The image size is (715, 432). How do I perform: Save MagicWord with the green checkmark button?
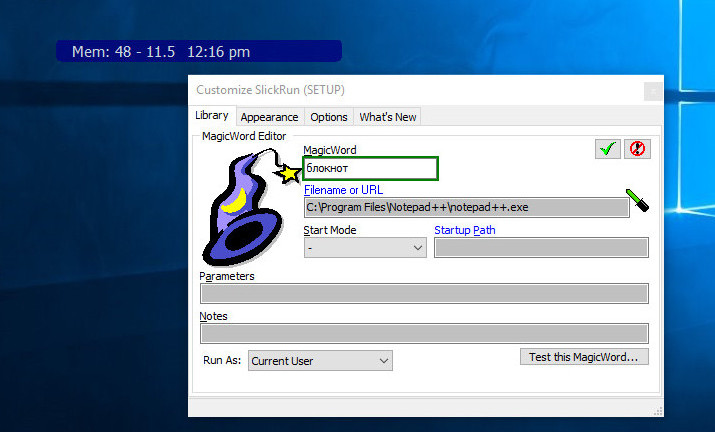pos(607,149)
